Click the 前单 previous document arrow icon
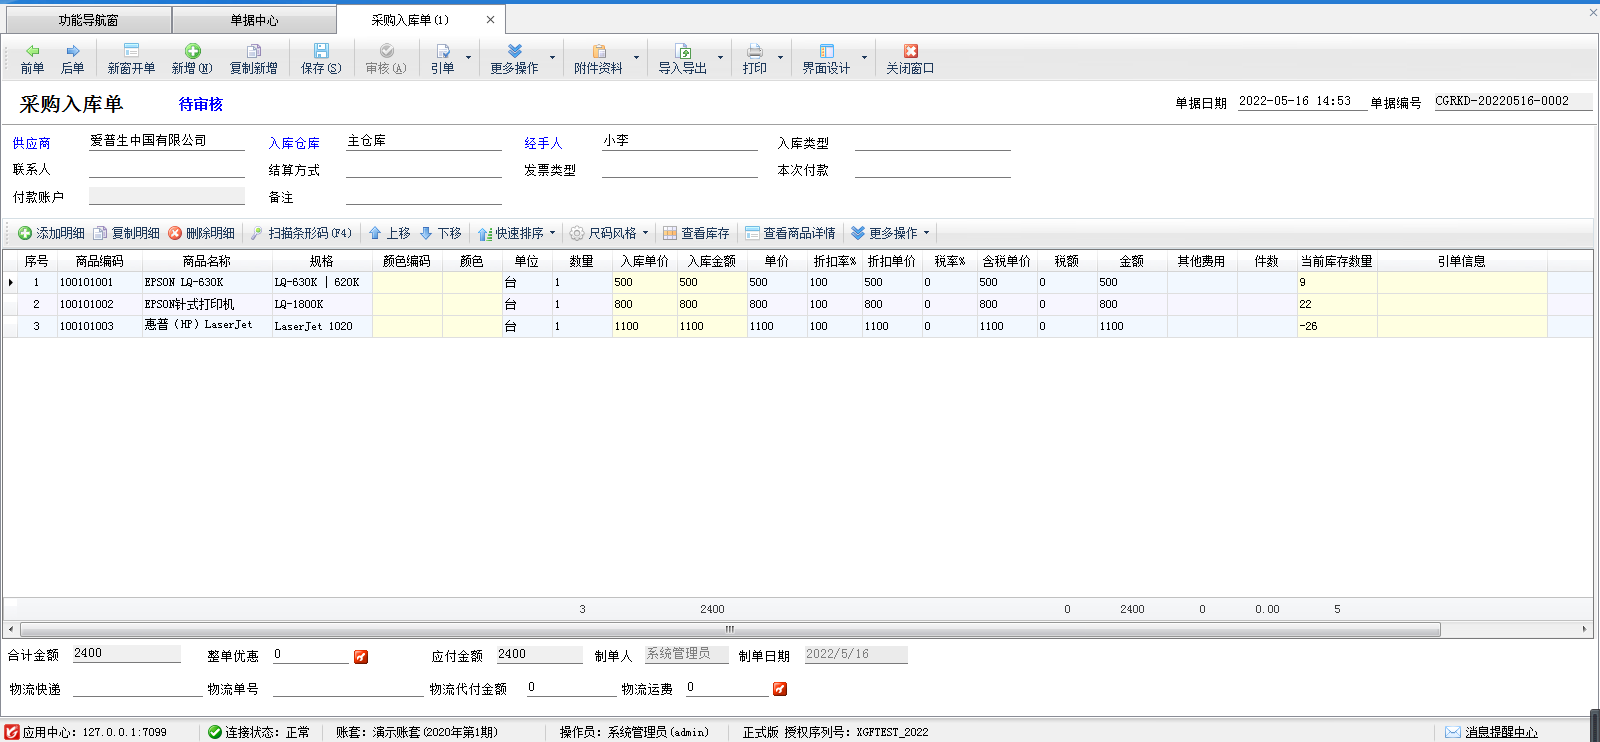This screenshot has width=1600, height=742. (x=32, y=51)
